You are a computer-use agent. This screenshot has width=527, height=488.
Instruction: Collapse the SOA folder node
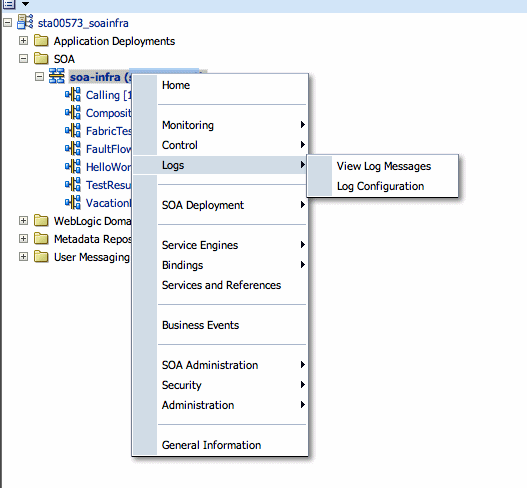tap(23, 58)
